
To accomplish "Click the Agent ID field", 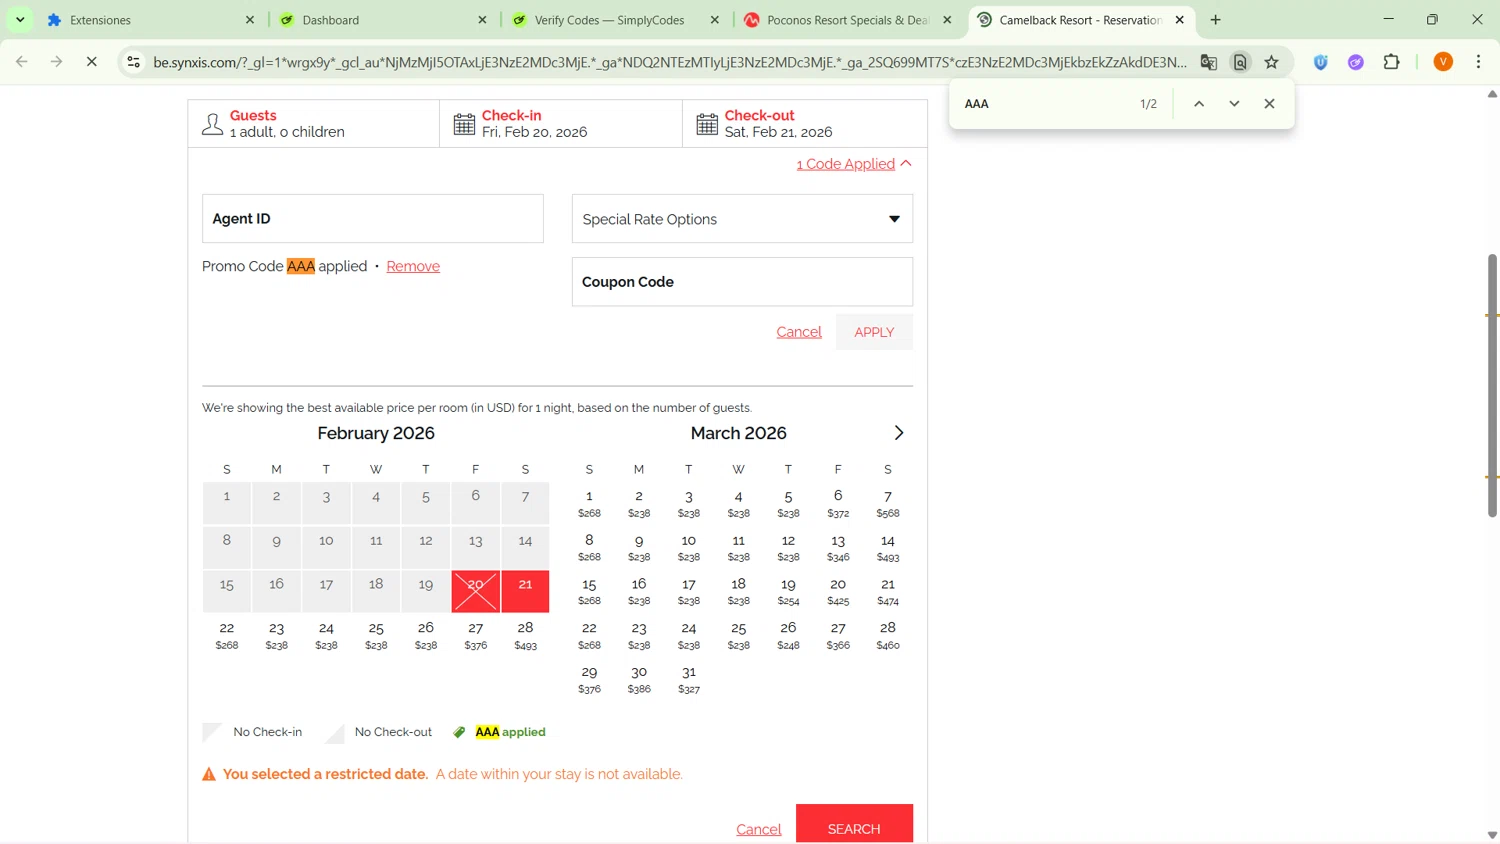I will click(373, 219).
